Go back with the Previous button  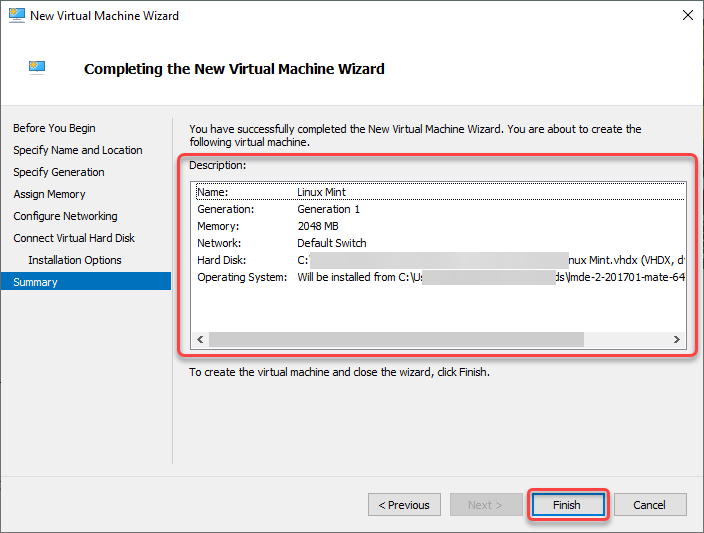point(404,505)
